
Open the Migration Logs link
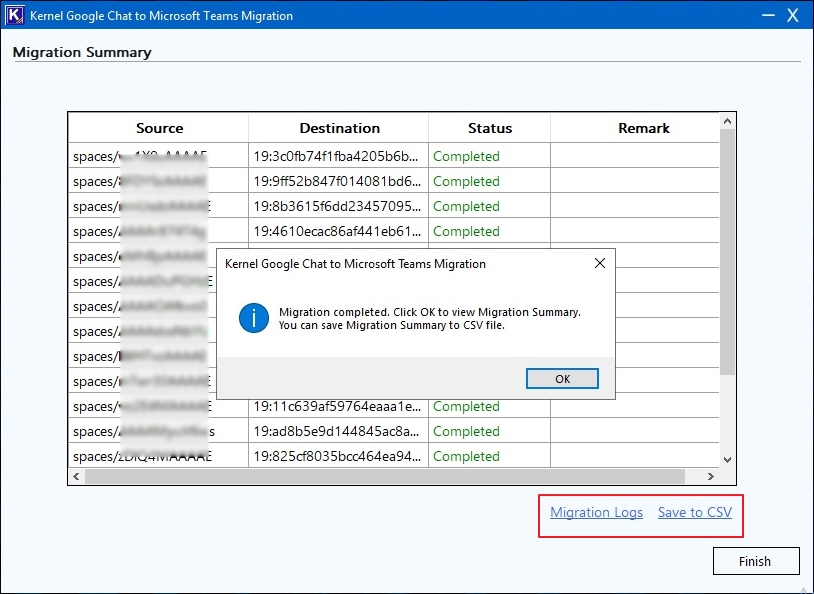pos(596,512)
